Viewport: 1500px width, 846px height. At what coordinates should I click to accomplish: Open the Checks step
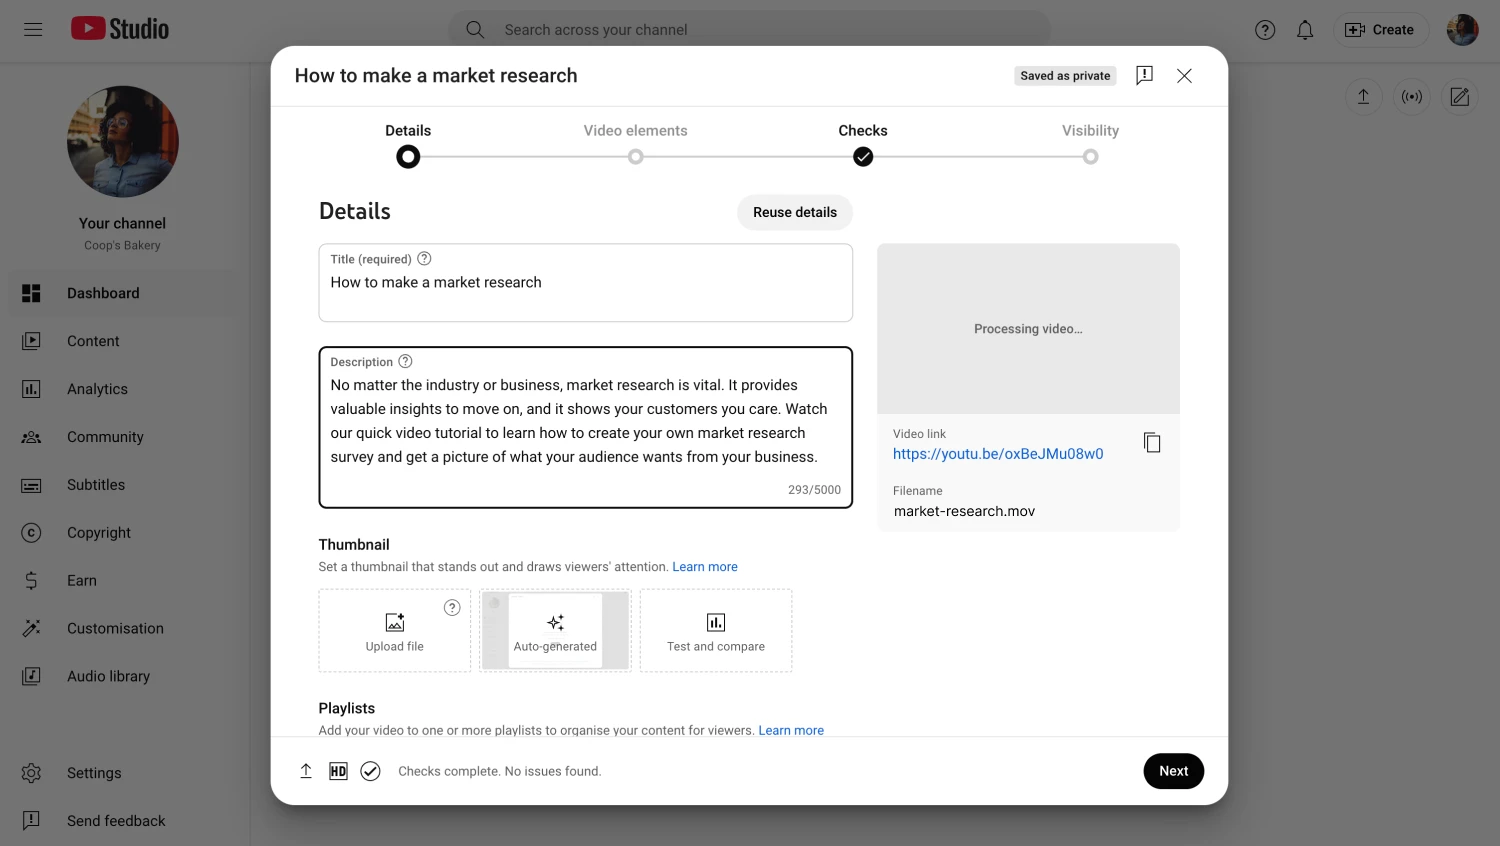pyautogui.click(x=863, y=156)
